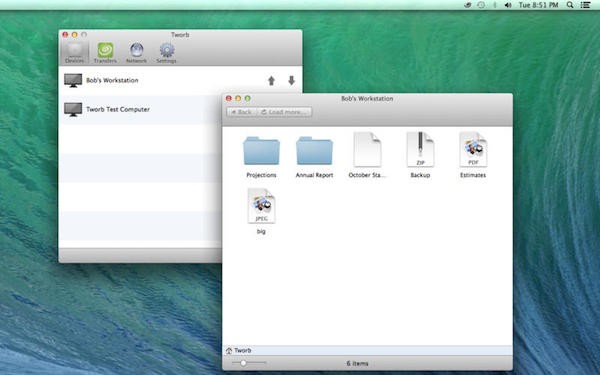
Task: Select the Network toolbar icon
Action: [136, 53]
